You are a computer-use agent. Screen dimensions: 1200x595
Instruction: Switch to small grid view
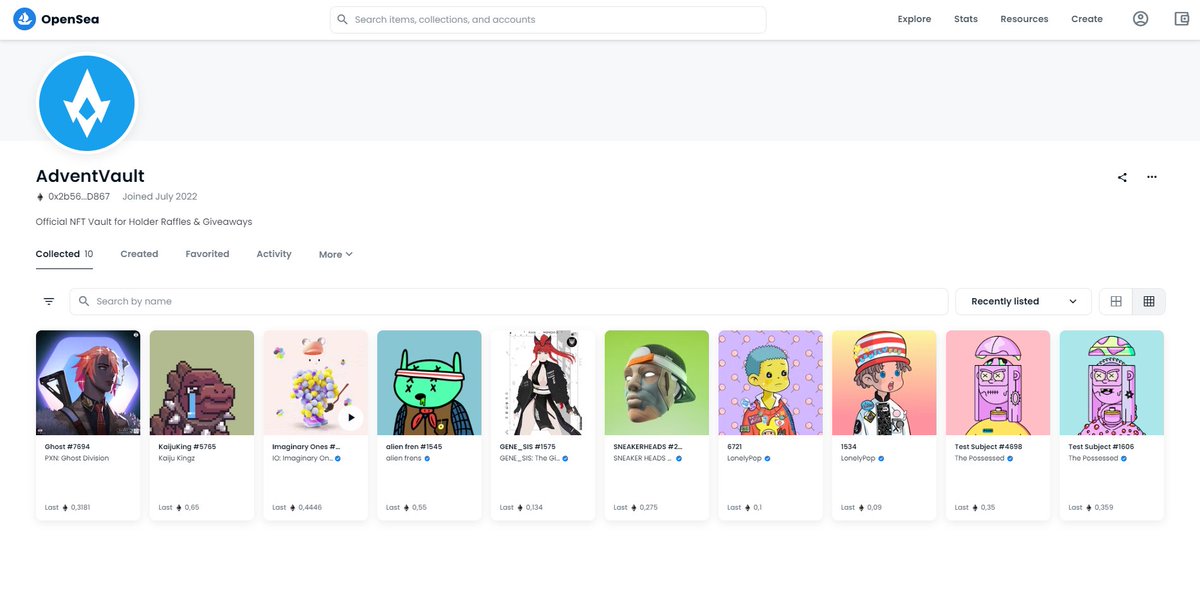[1149, 301]
